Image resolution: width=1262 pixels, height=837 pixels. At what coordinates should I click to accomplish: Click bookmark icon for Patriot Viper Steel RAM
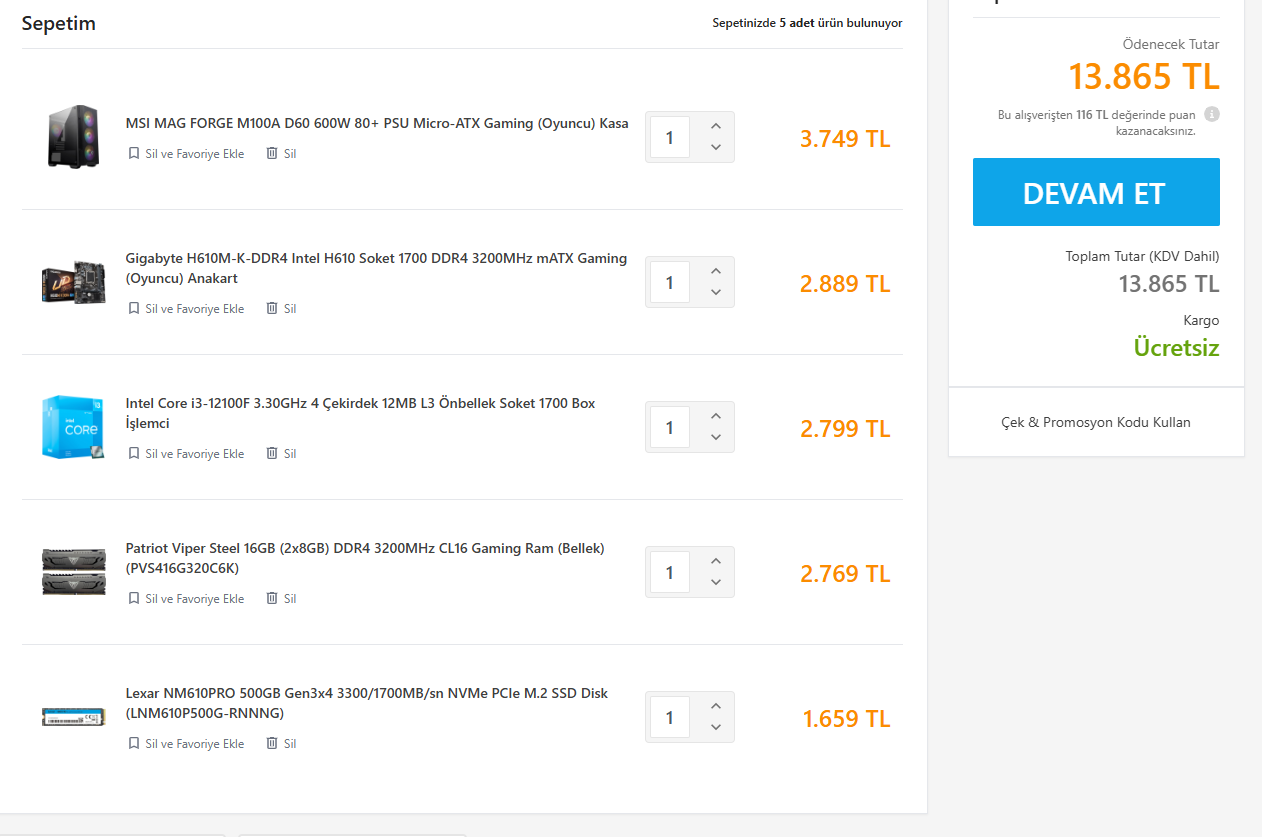134,599
